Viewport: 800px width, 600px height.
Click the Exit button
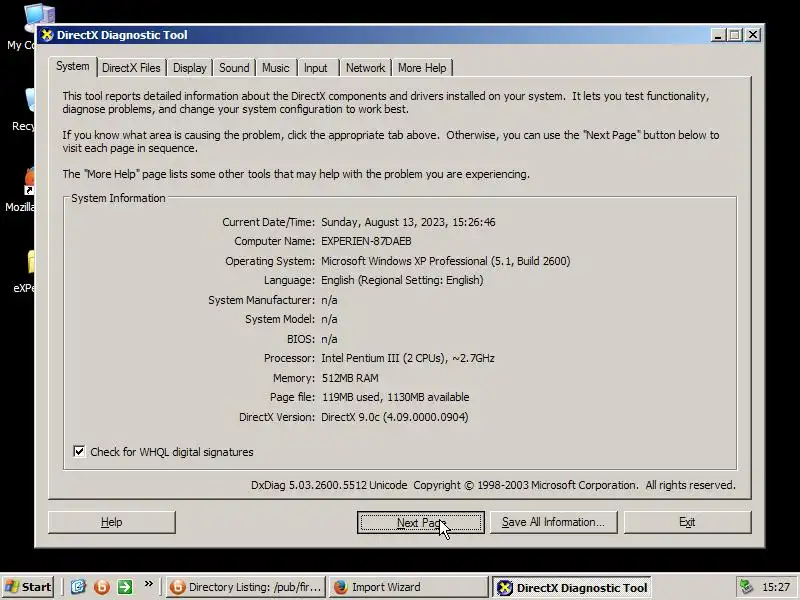click(687, 522)
